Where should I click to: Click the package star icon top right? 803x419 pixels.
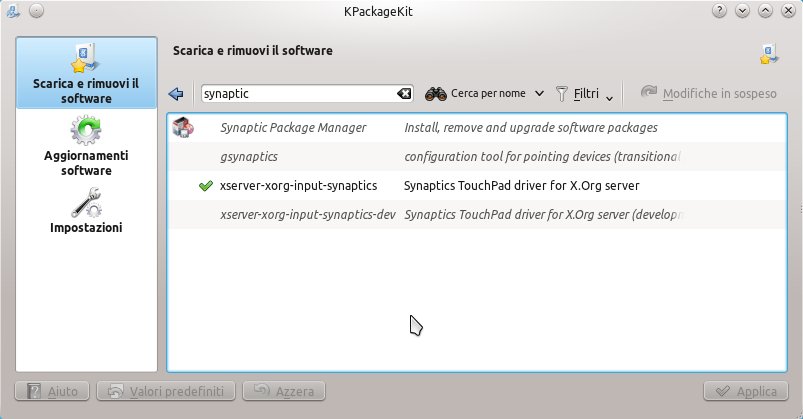[770, 53]
